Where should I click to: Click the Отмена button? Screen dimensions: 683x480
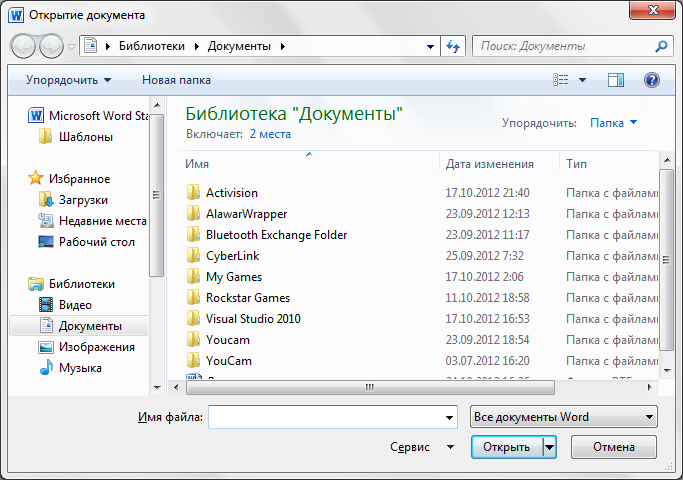[613, 447]
